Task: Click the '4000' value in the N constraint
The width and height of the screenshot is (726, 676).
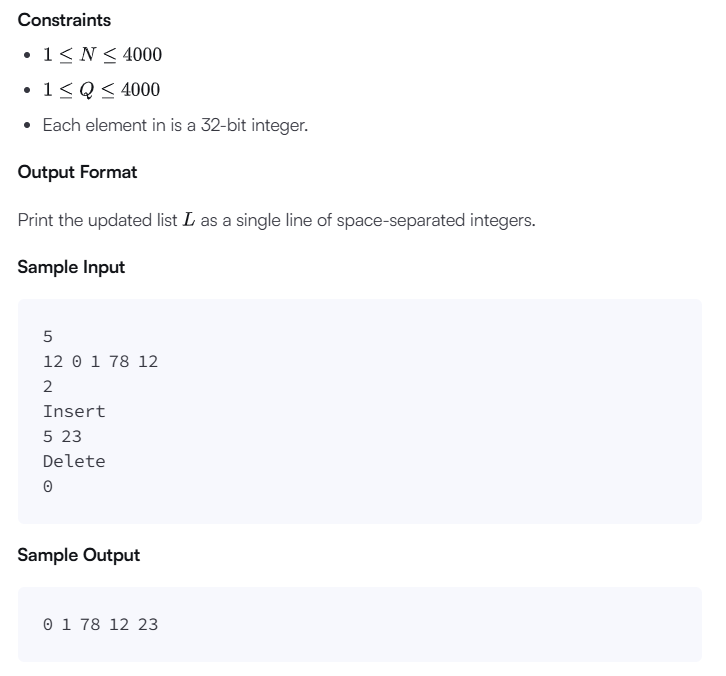Action: coord(142,55)
